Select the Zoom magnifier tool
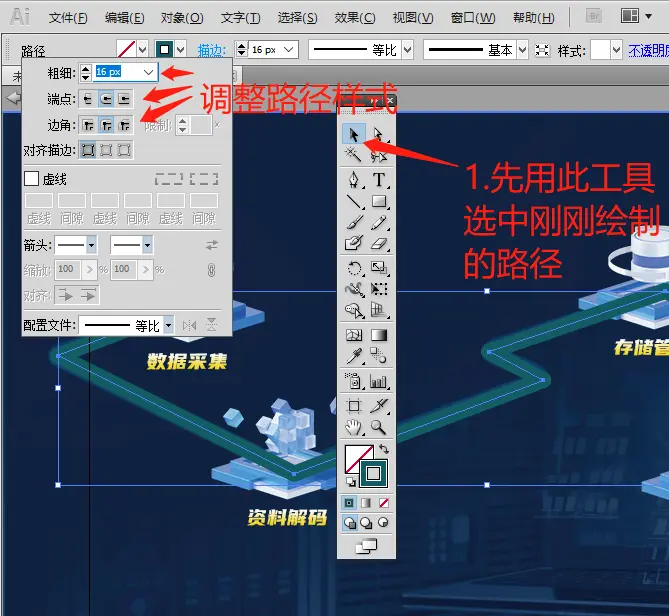669x616 pixels. click(378, 427)
